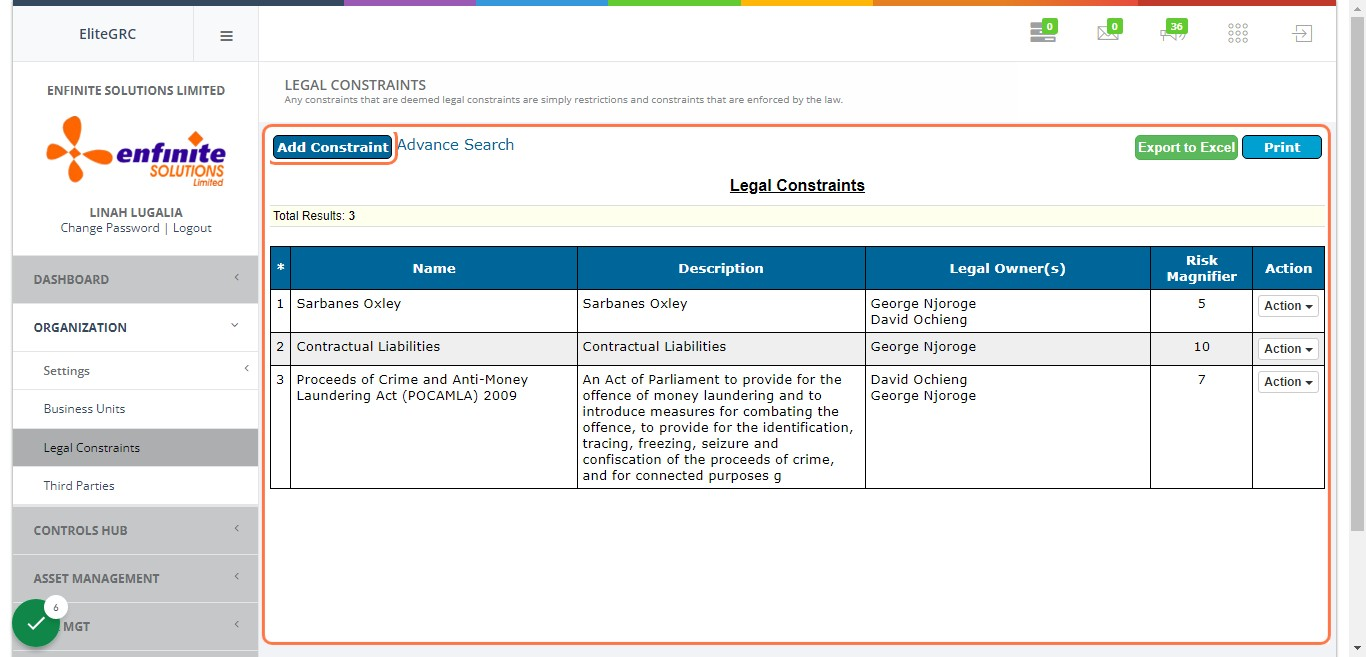Viewport: 1366px width, 657px height.
Task: Open Action dropdown for POCAMLA 2009 row
Action: pyautogui.click(x=1288, y=382)
